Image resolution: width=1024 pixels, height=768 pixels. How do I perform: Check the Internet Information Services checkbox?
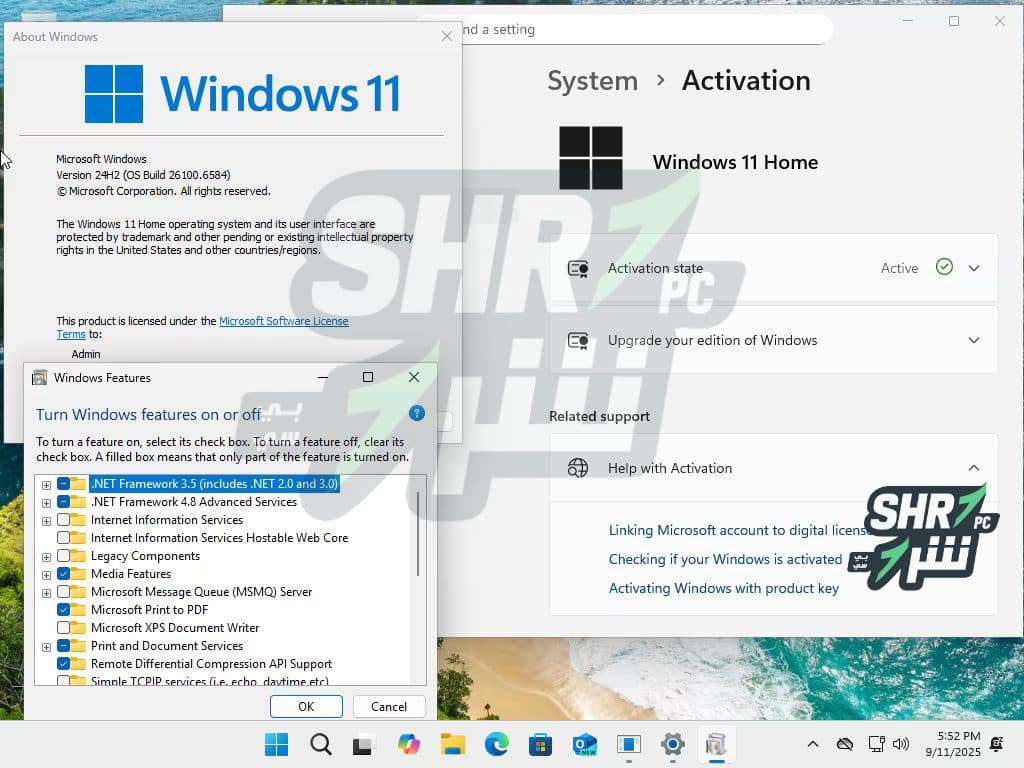pos(64,520)
